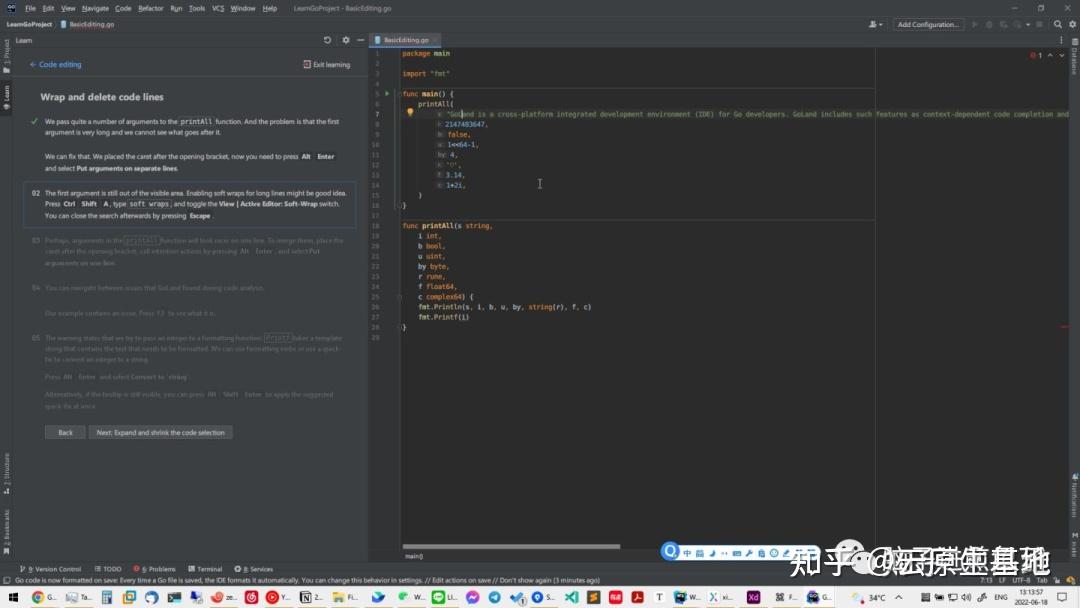
Task: Open the Add Configuration dropdown
Action: tap(928, 23)
